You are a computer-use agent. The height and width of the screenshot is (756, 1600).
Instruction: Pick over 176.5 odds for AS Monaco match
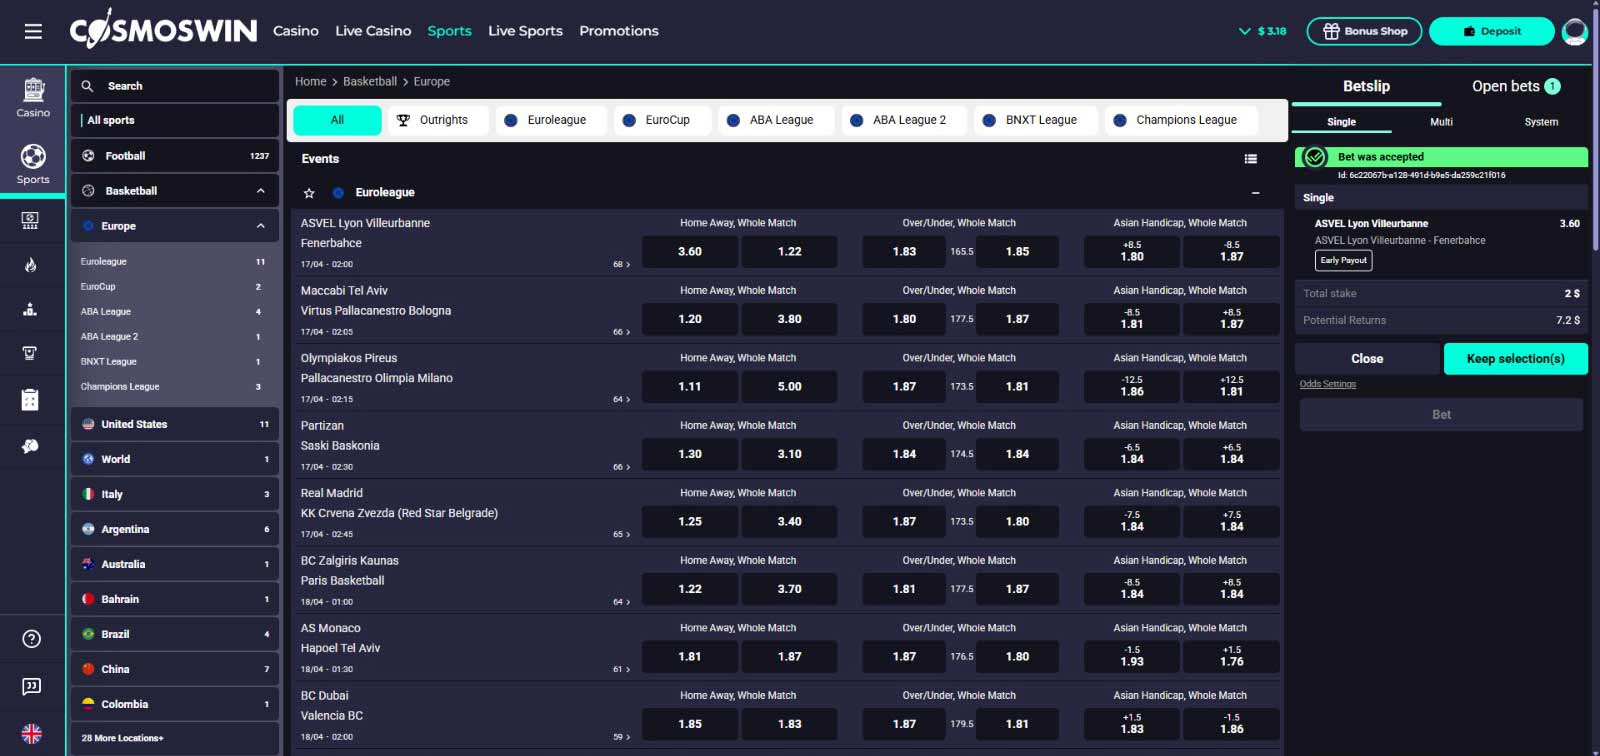click(904, 657)
